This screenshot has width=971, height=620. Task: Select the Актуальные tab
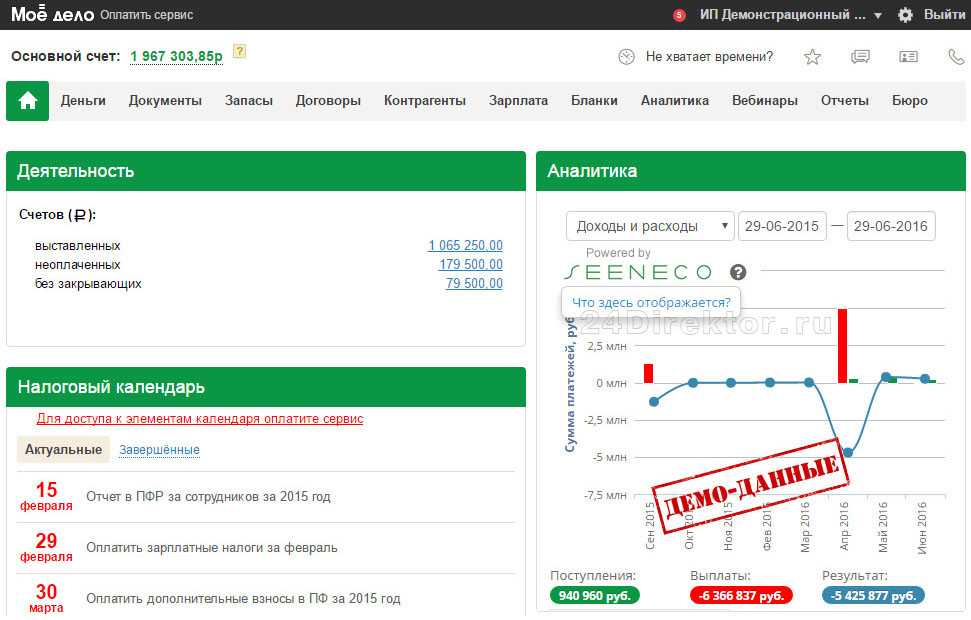63,450
